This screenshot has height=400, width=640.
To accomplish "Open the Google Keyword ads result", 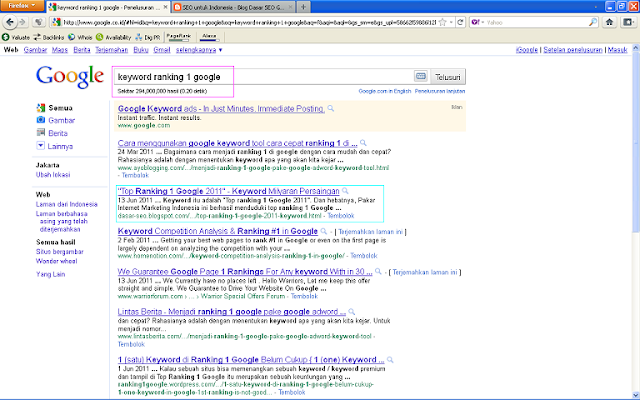I will (221, 109).
